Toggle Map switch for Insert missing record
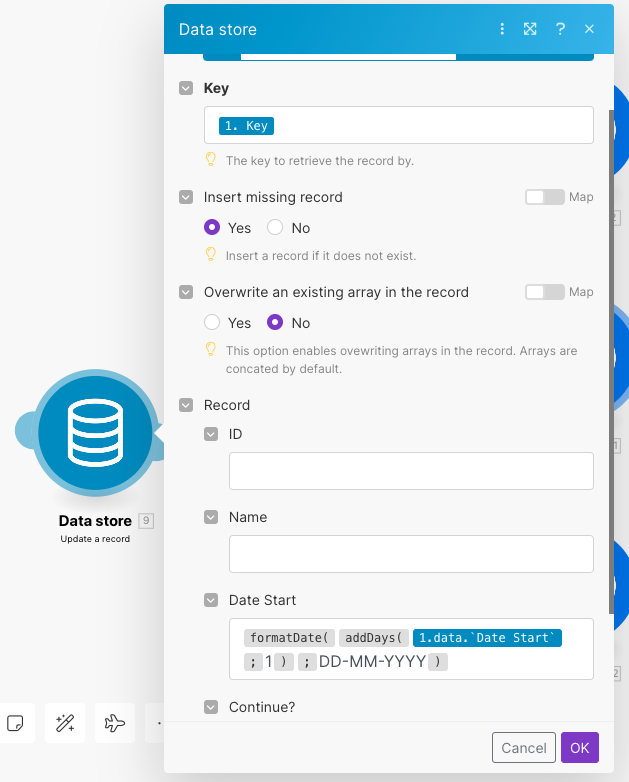The width and height of the screenshot is (629, 782). 545,197
